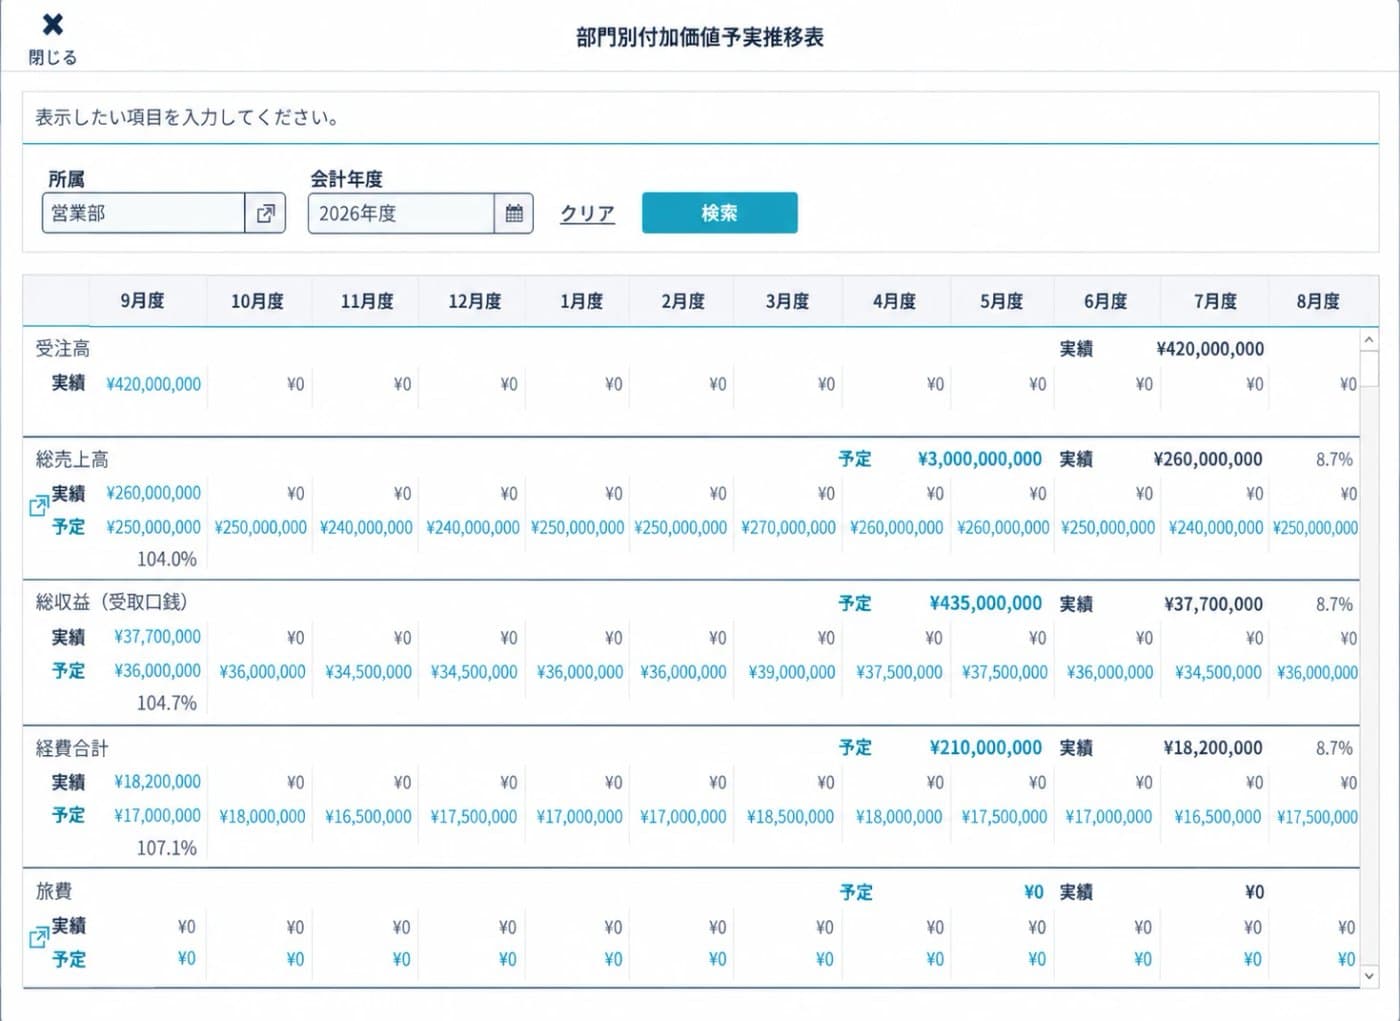Click the 107.1% ratio value

click(167, 848)
